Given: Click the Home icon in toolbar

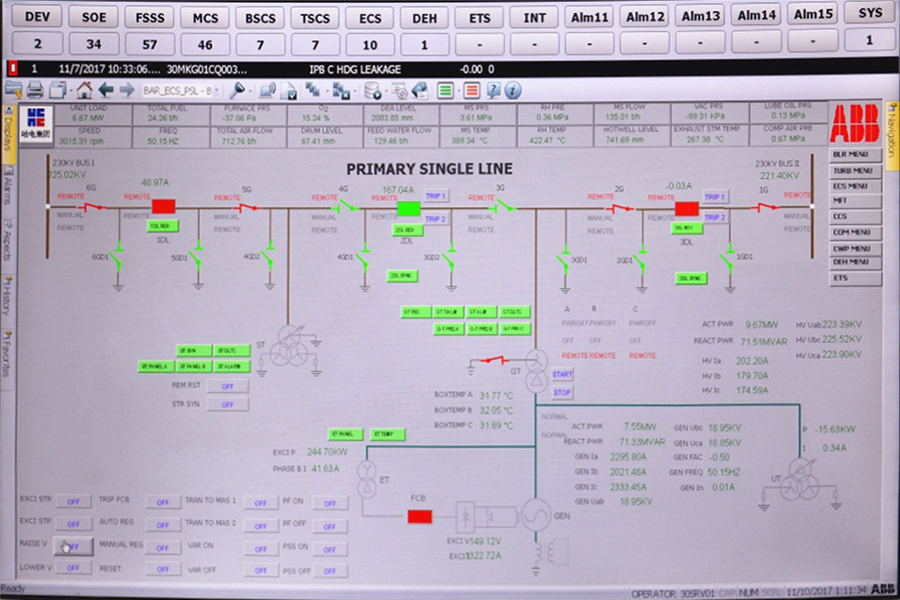Looking at the screenshot, I should (83, 90).
